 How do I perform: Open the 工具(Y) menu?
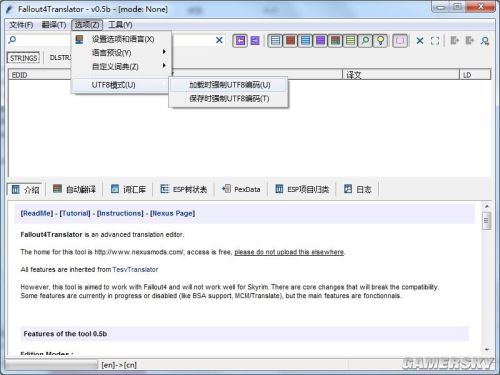(120, 25)
